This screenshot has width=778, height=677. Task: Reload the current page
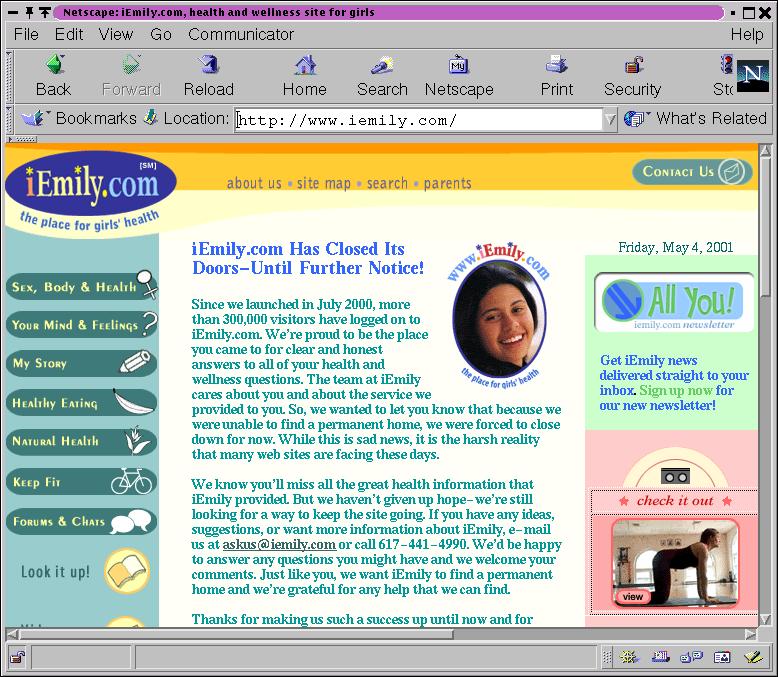click(x=208, y=76)
